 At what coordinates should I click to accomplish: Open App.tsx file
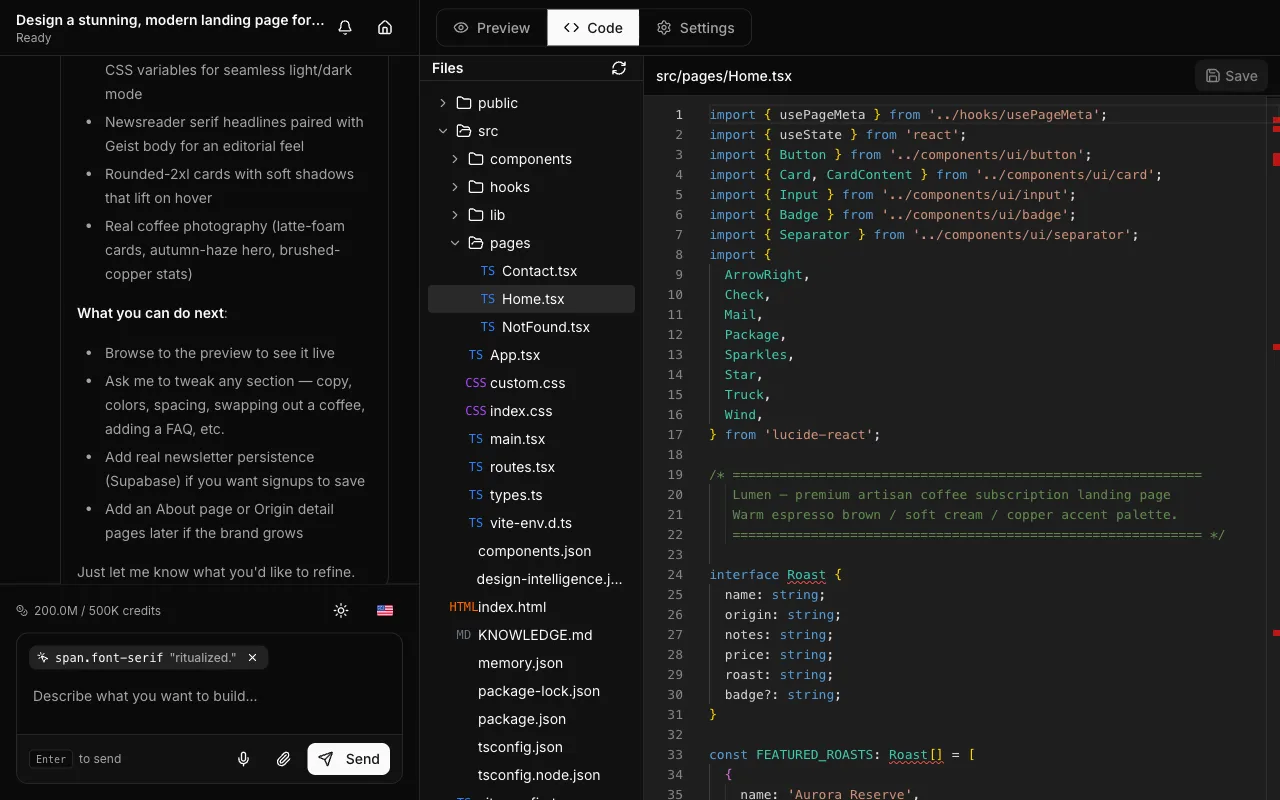tap(531, 355)
